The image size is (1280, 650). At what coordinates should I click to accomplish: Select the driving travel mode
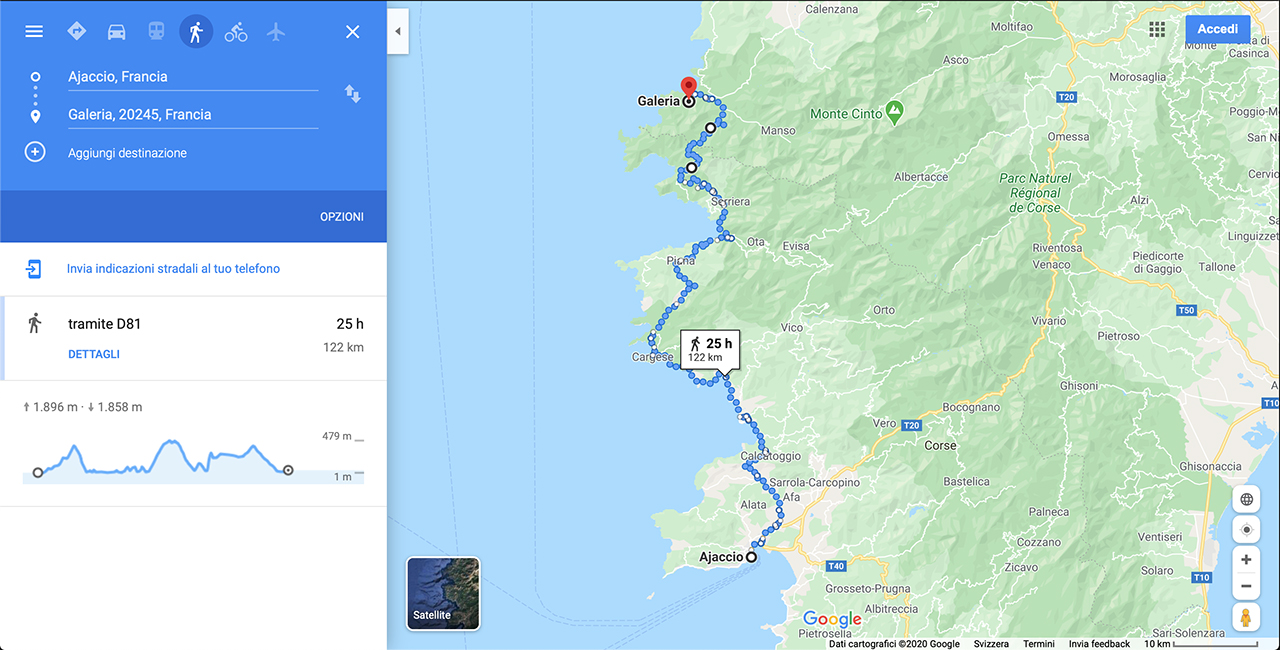[x=116, y=31]
